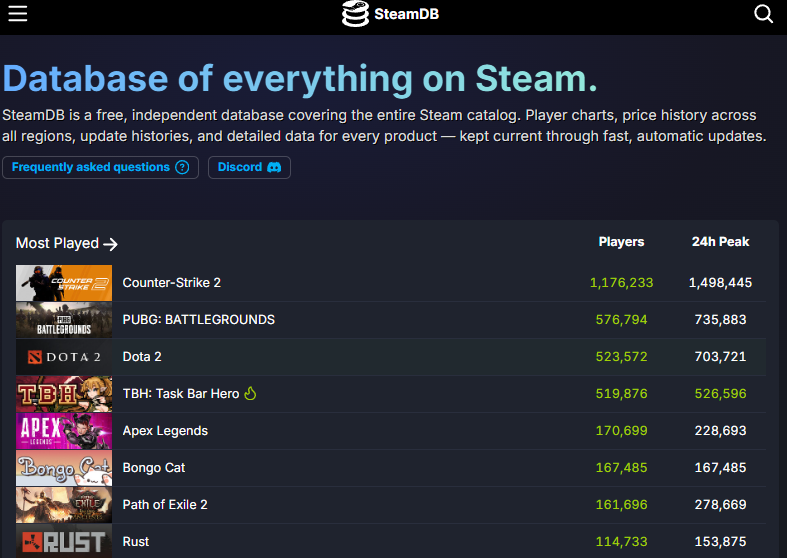Open the Counter-Strike 2 game link
Screen dimensions: 787x558
172,283
